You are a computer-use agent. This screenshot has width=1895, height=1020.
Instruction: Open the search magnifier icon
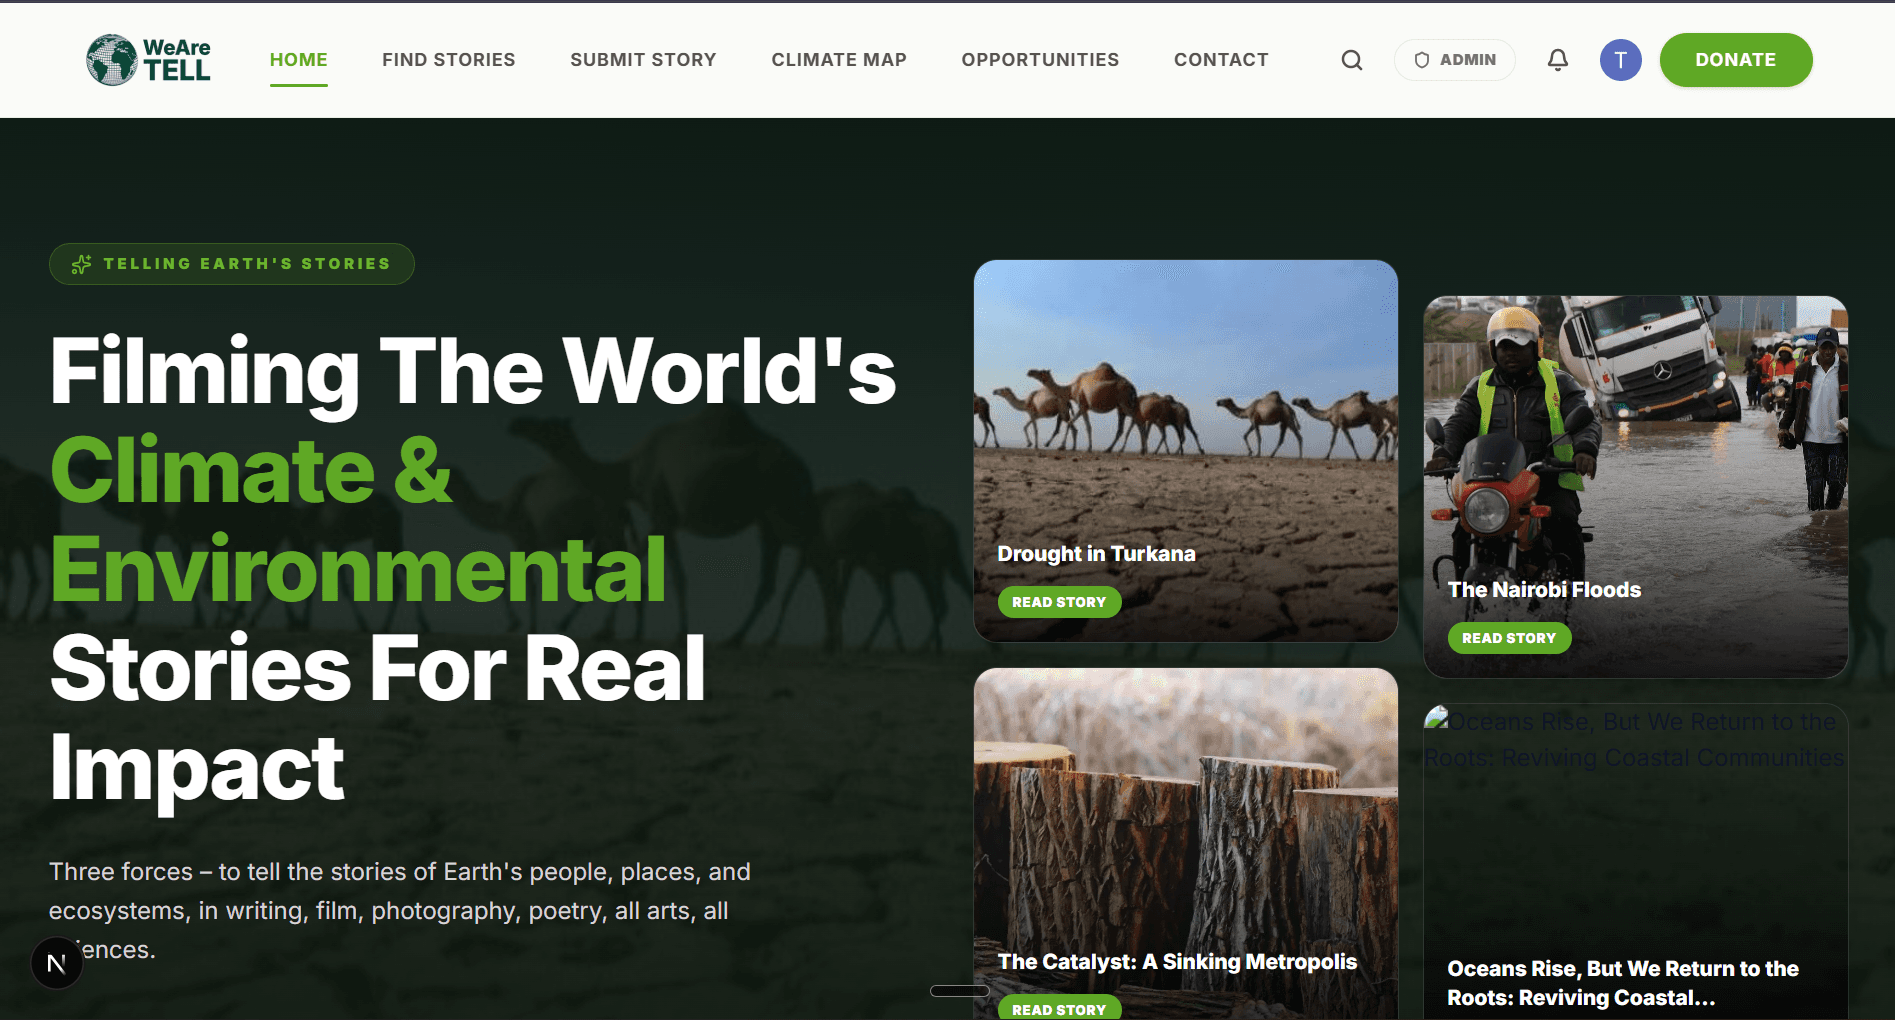(x=1352, y=60)
